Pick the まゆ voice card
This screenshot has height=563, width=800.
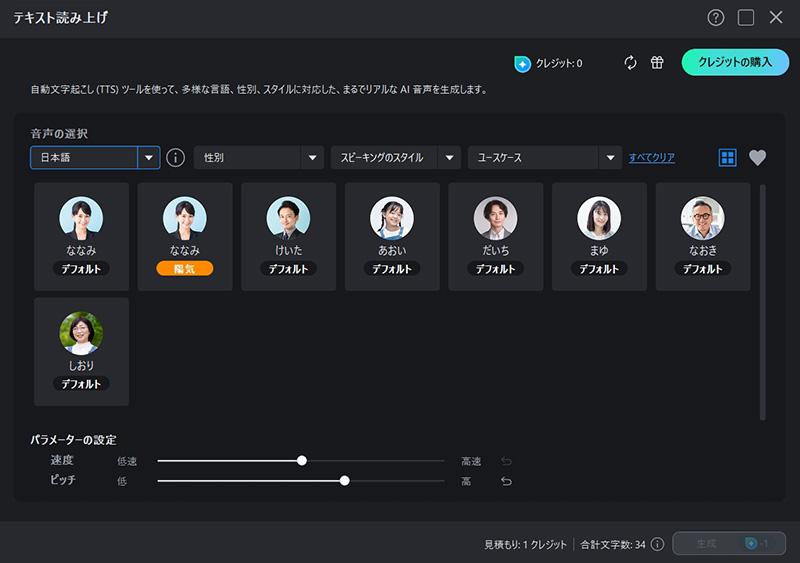pos(599,237)
